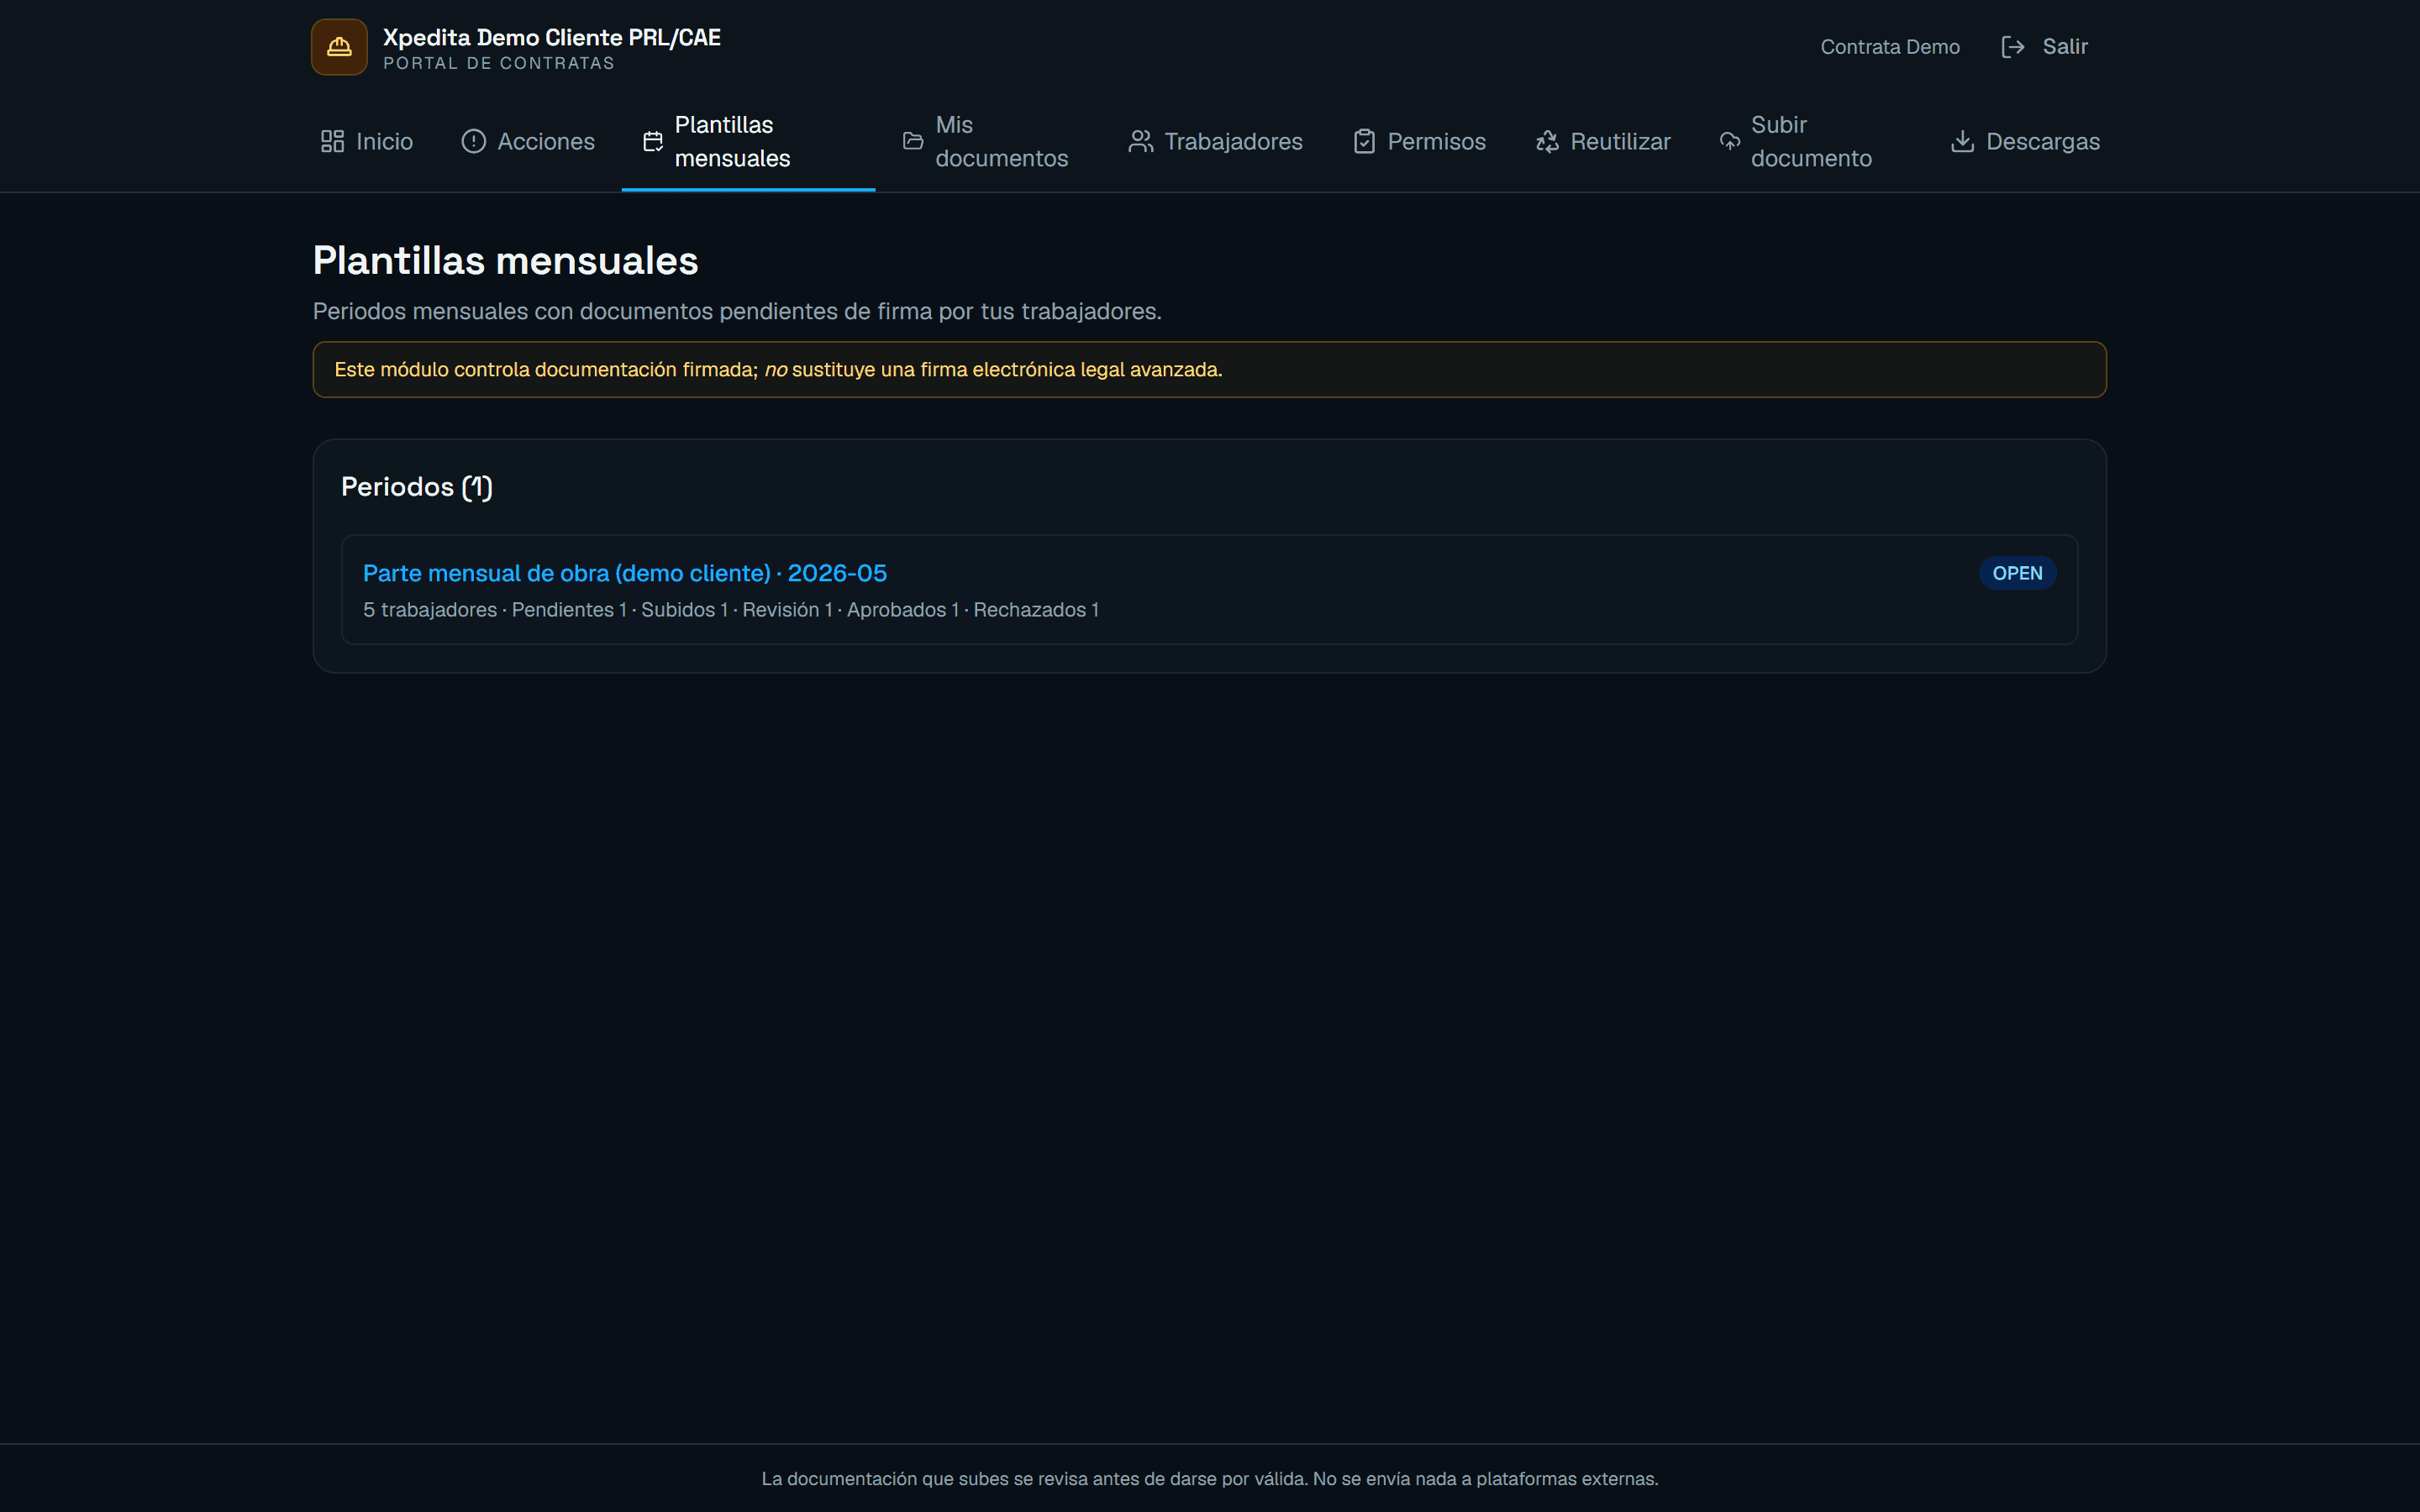Click the Periodos (1) section heading

pos(417,487)
